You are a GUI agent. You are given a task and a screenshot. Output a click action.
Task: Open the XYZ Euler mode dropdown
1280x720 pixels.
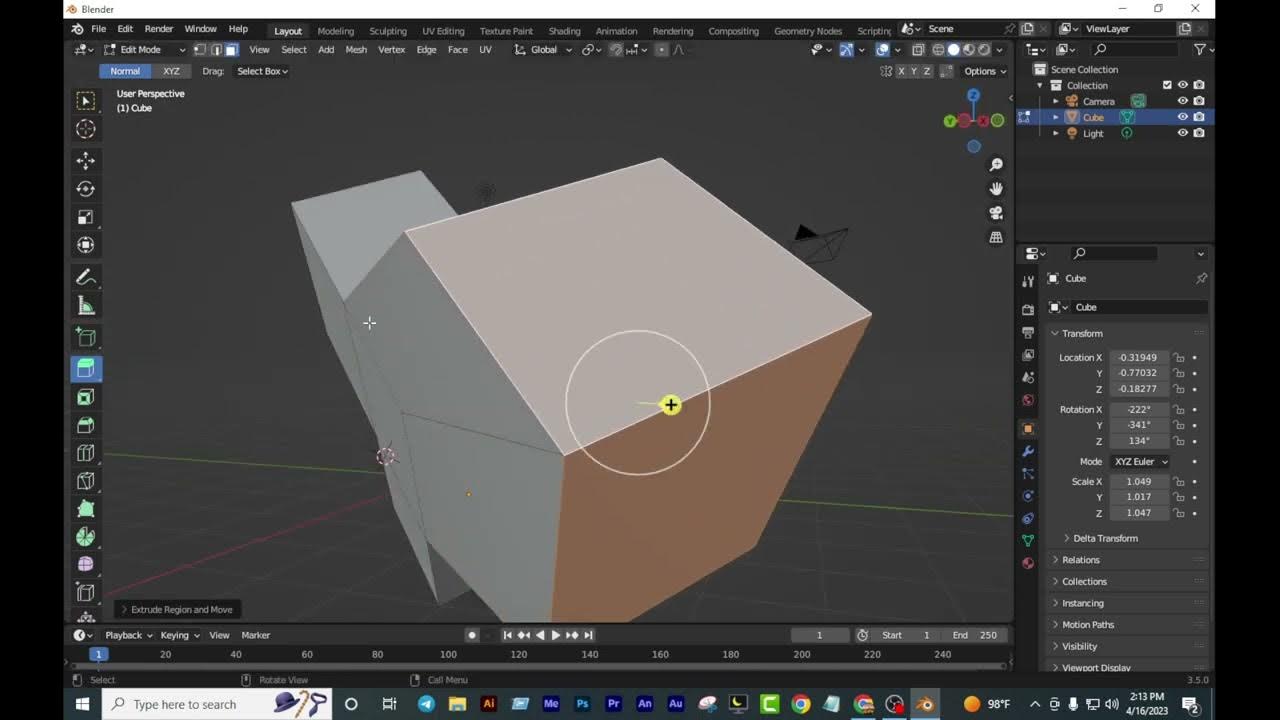tap(1140, 461)
